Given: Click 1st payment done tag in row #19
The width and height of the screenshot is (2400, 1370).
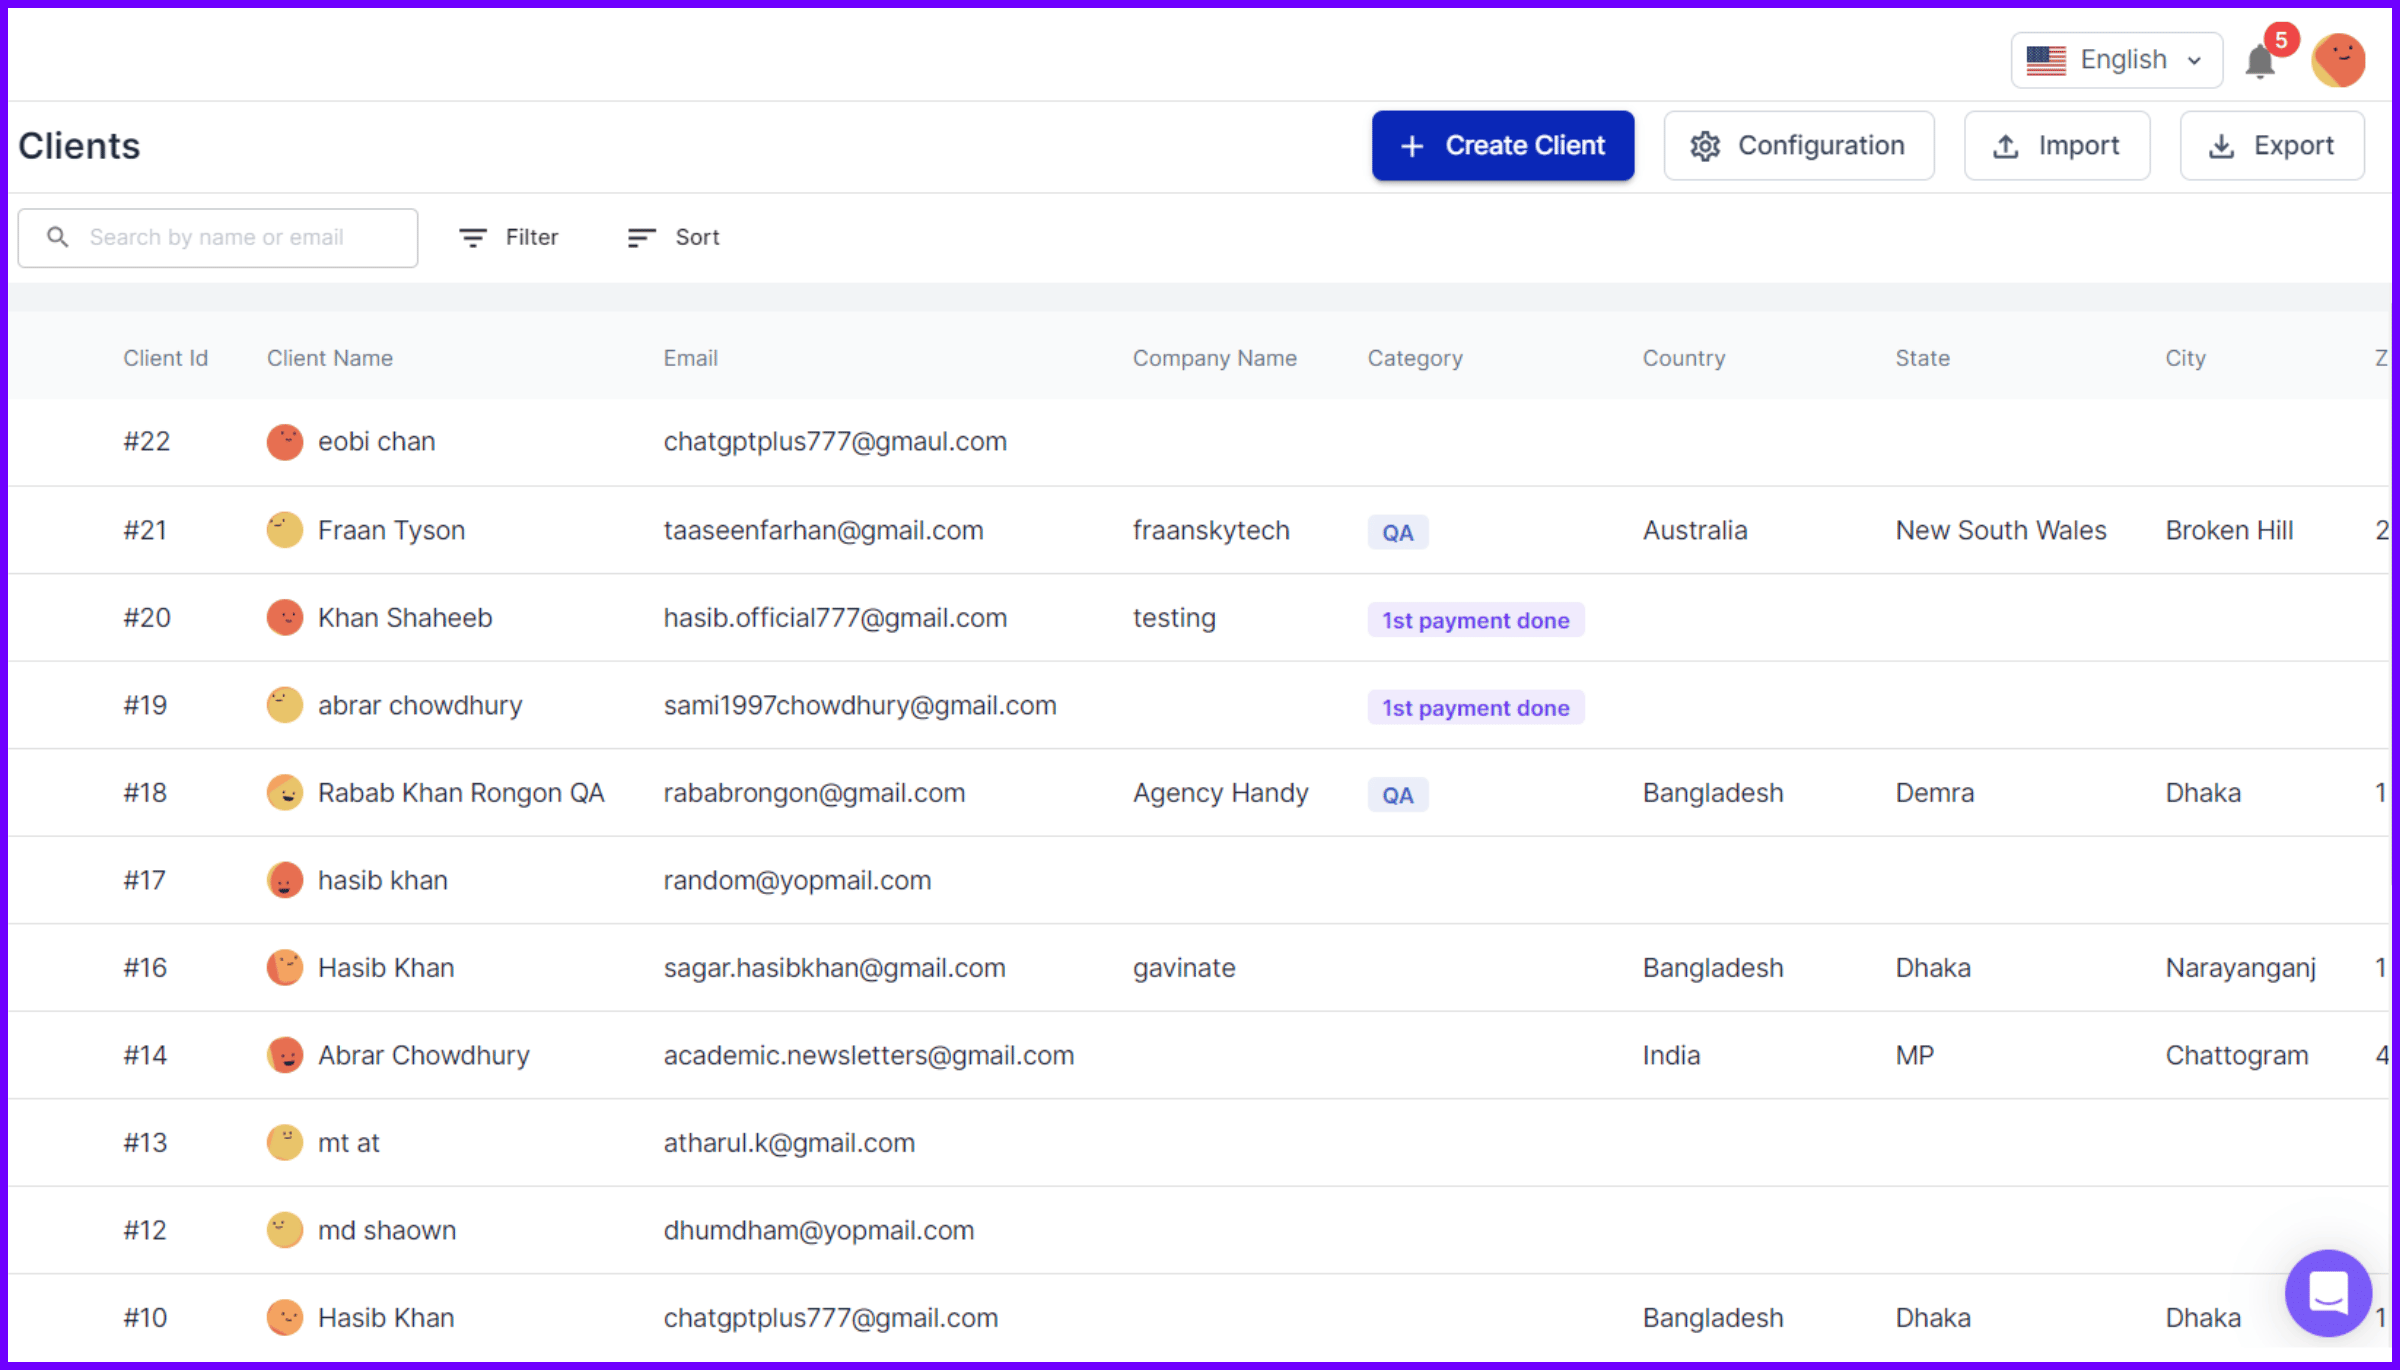Looking at the screenshot, I should [1475, 708].
